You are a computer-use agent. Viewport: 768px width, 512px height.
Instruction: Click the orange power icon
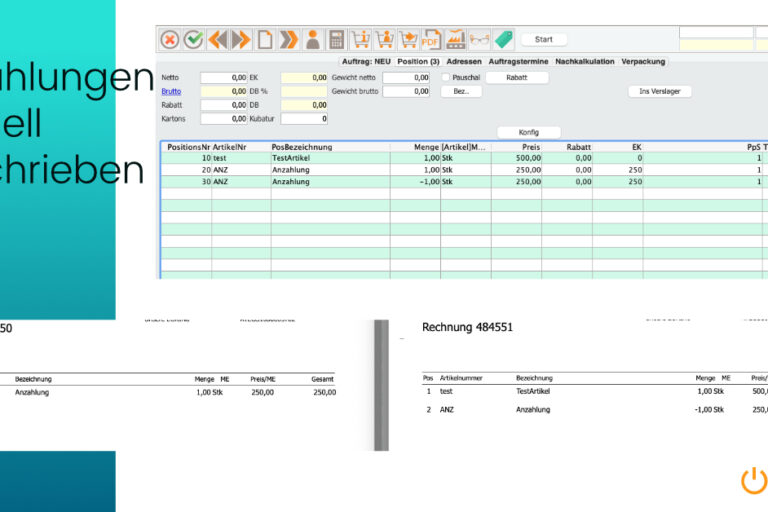(x=753, y=480)
